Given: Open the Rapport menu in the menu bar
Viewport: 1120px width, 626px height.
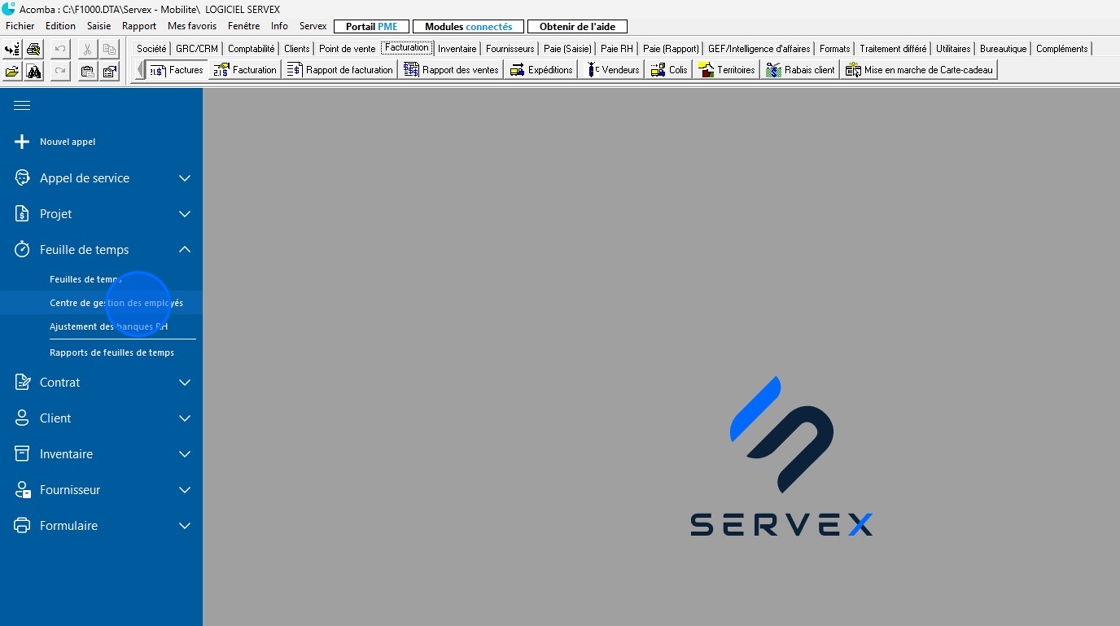Looking at the screenshot, I should [x=139, y=26].
